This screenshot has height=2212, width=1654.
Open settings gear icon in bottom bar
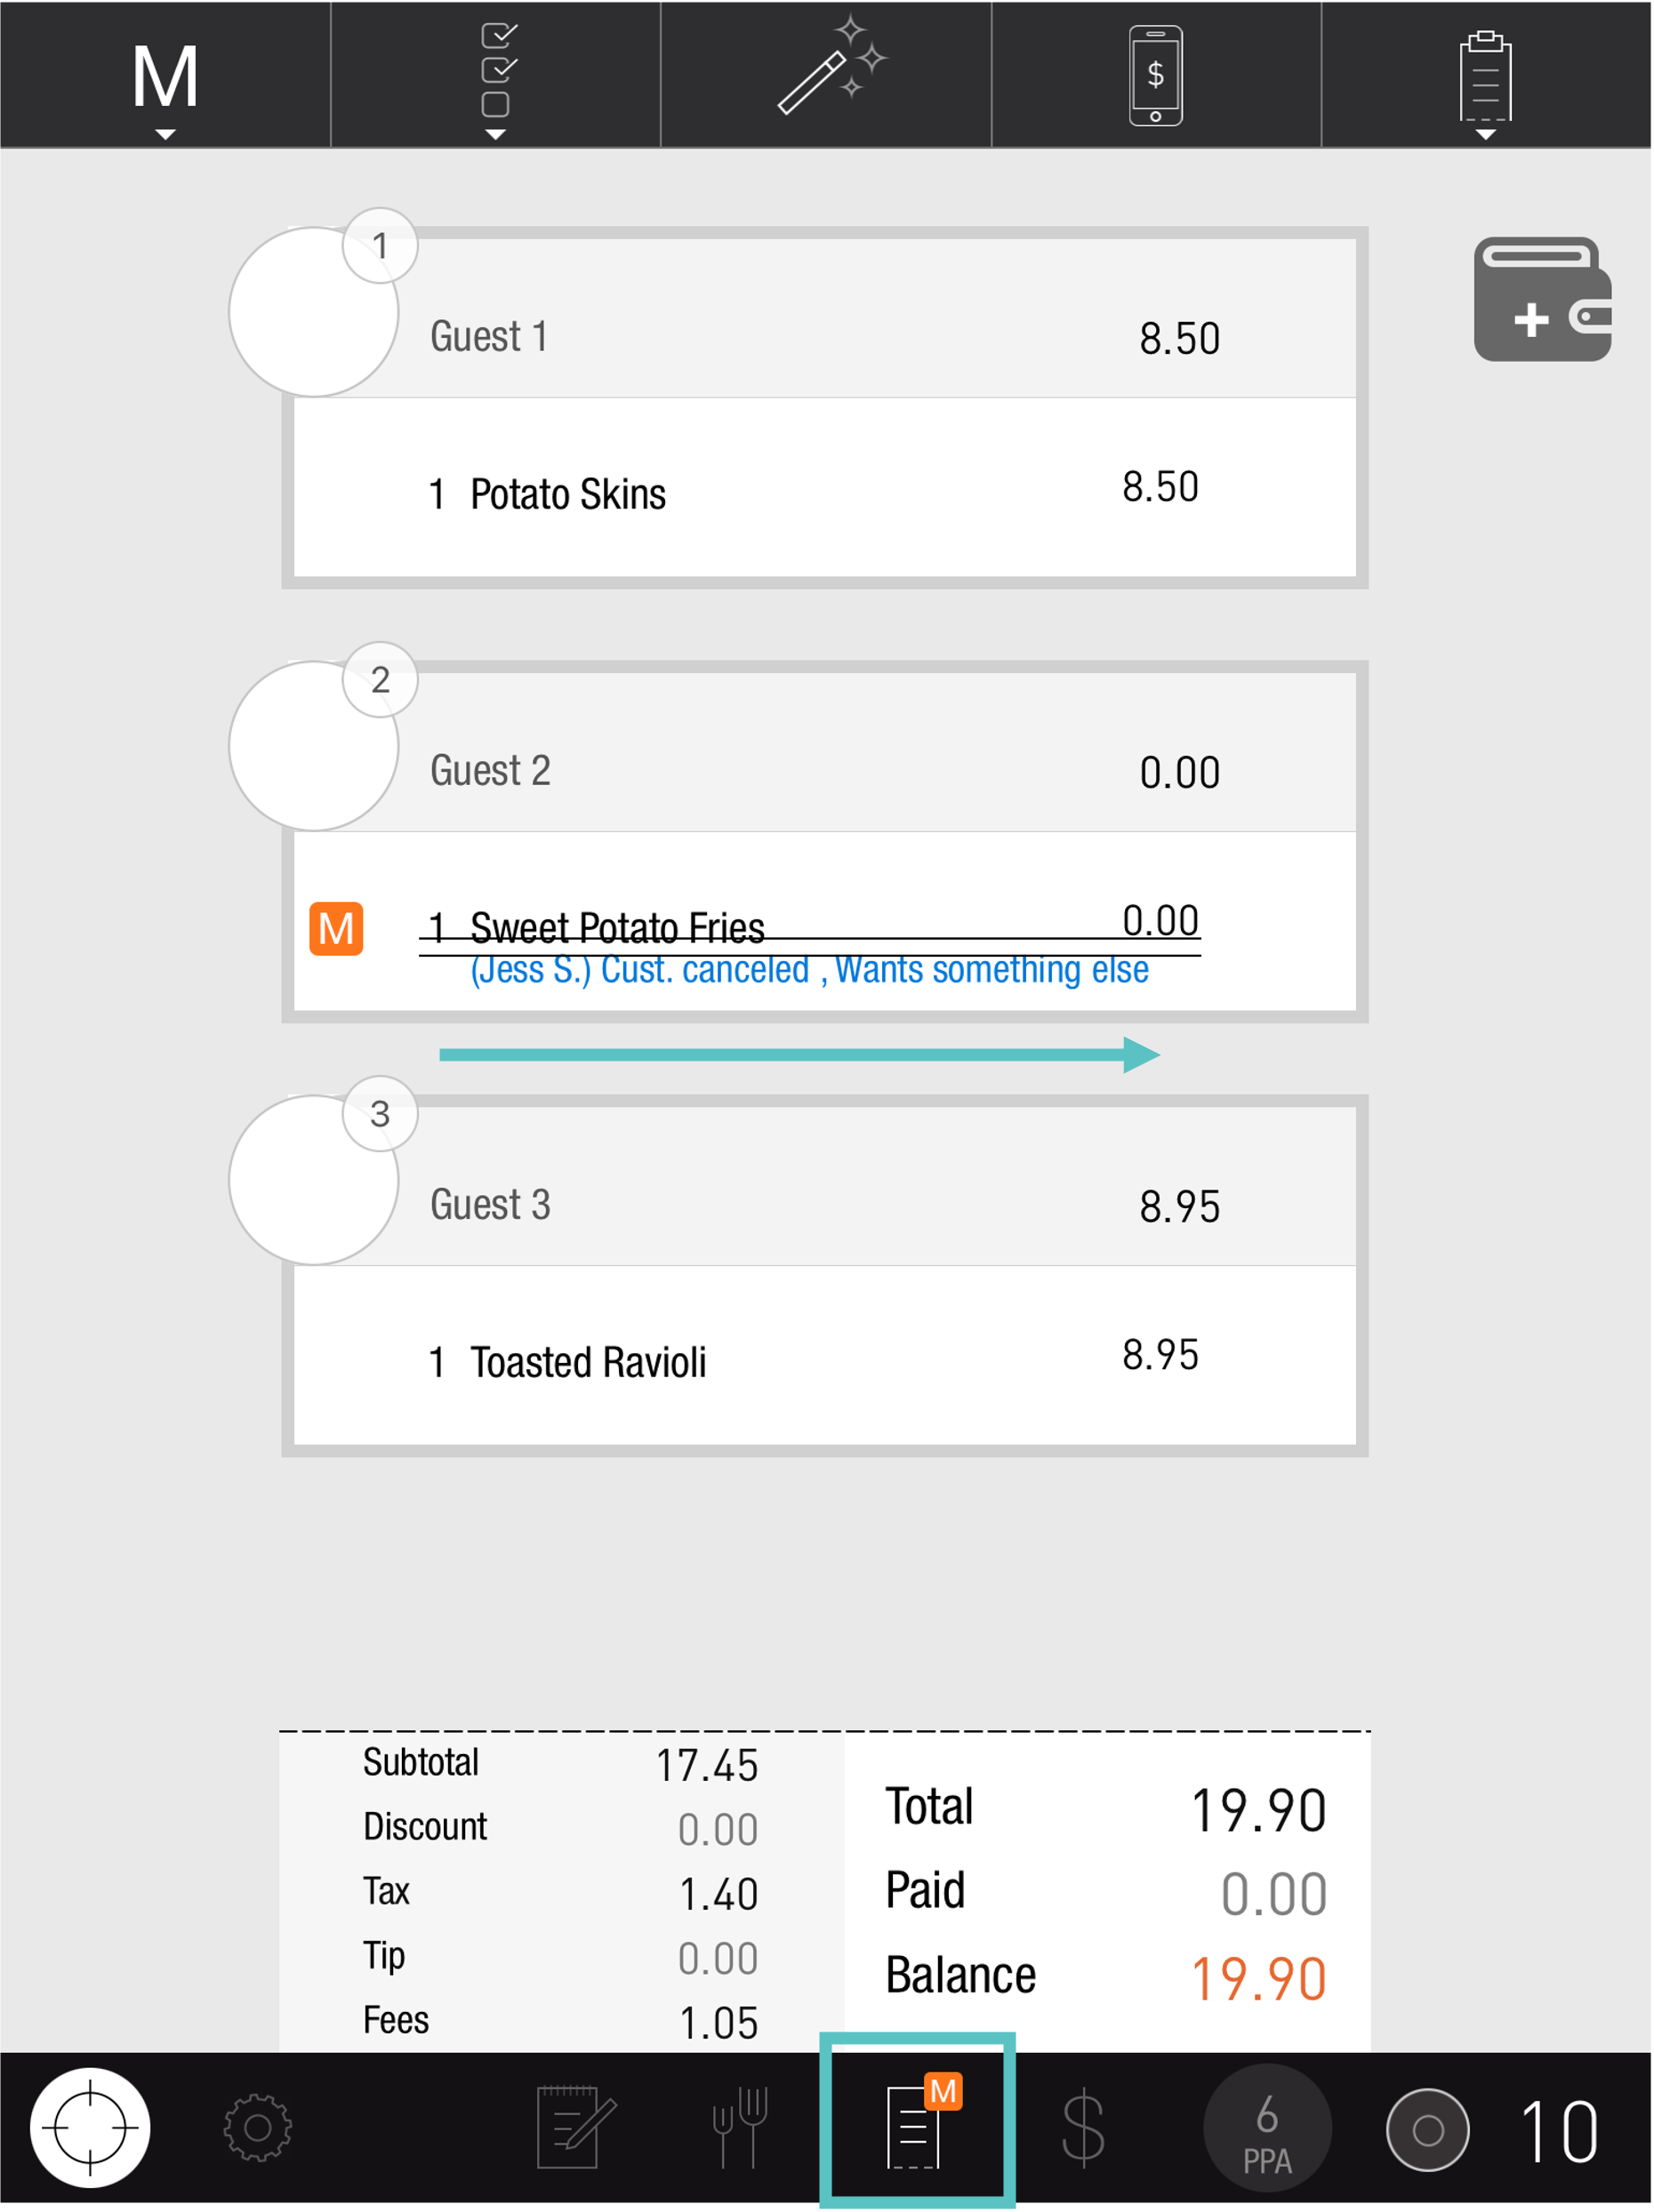(x=257, y=2127)
